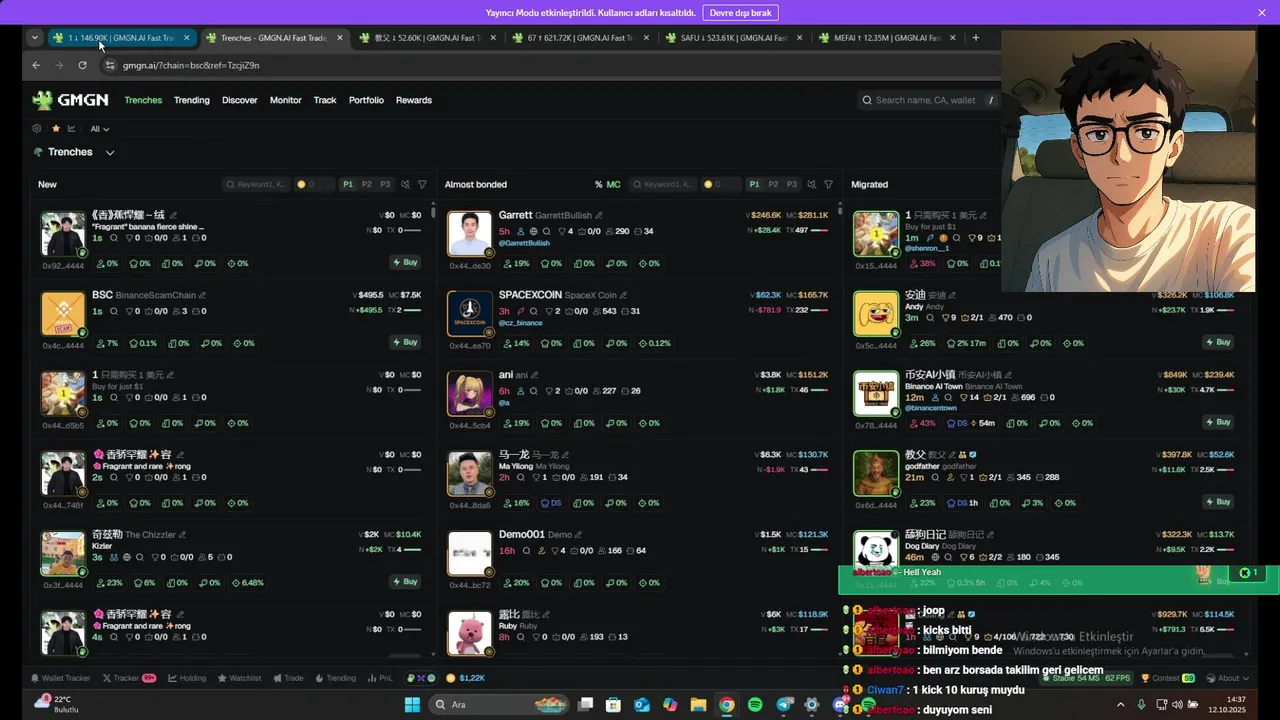Go to the Track navigation item
Screen dimensions: 1280x720
pyautogui.click(x=325, y=100)
